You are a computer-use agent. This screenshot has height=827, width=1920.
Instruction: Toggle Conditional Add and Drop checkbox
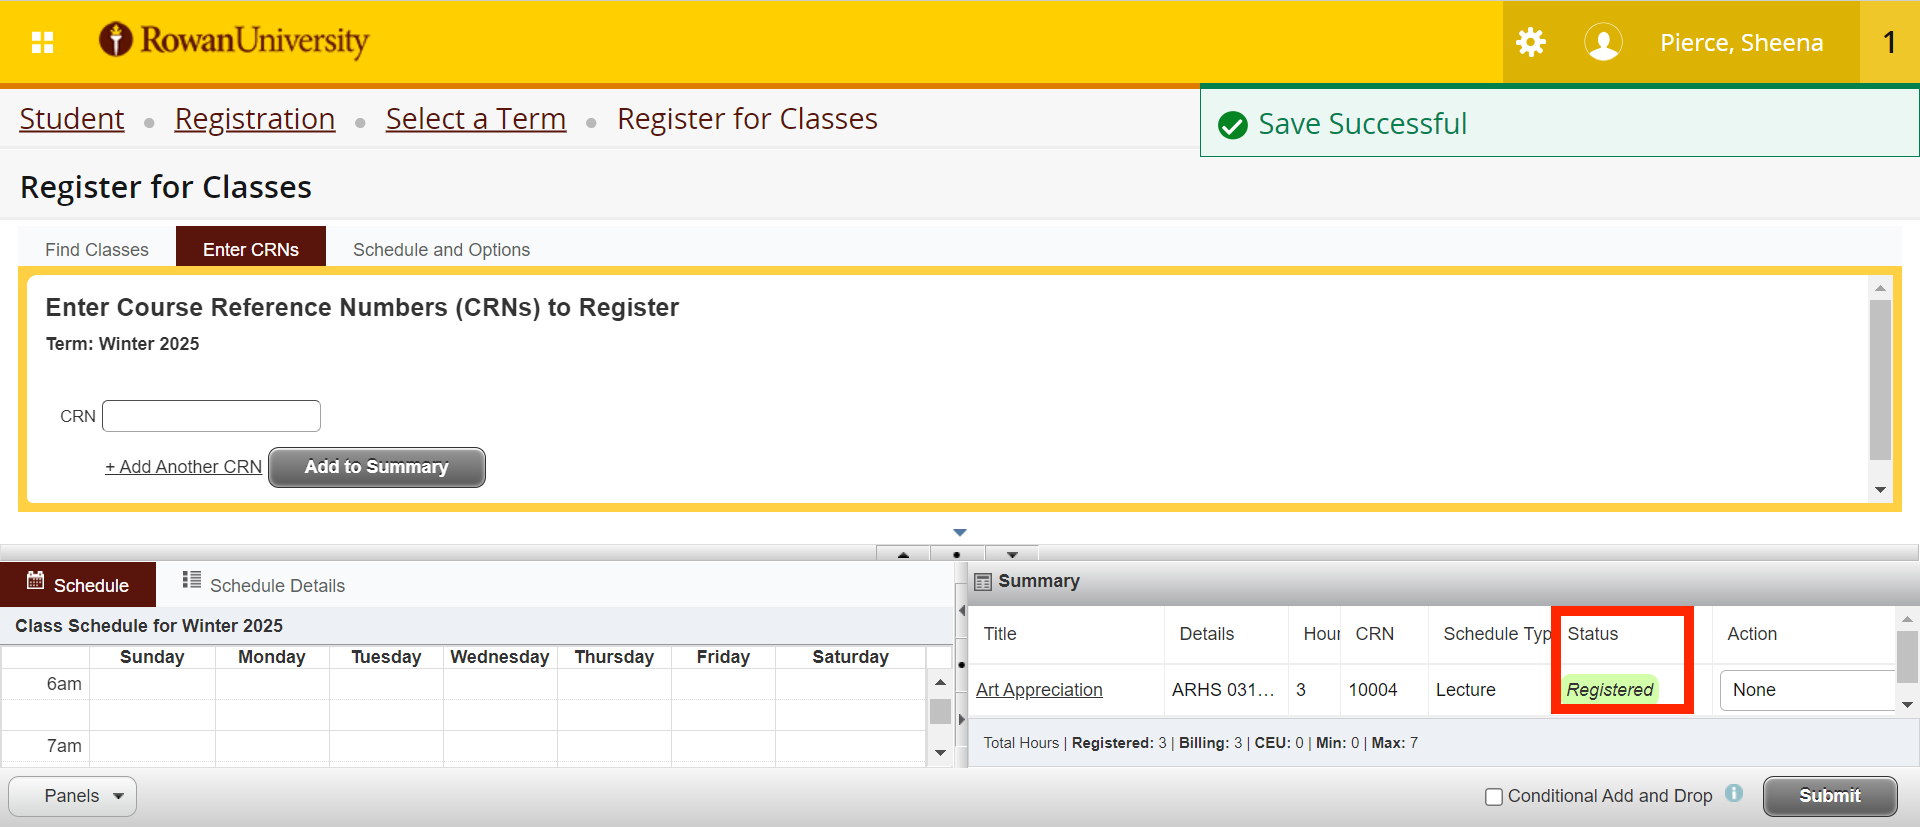1494,797
